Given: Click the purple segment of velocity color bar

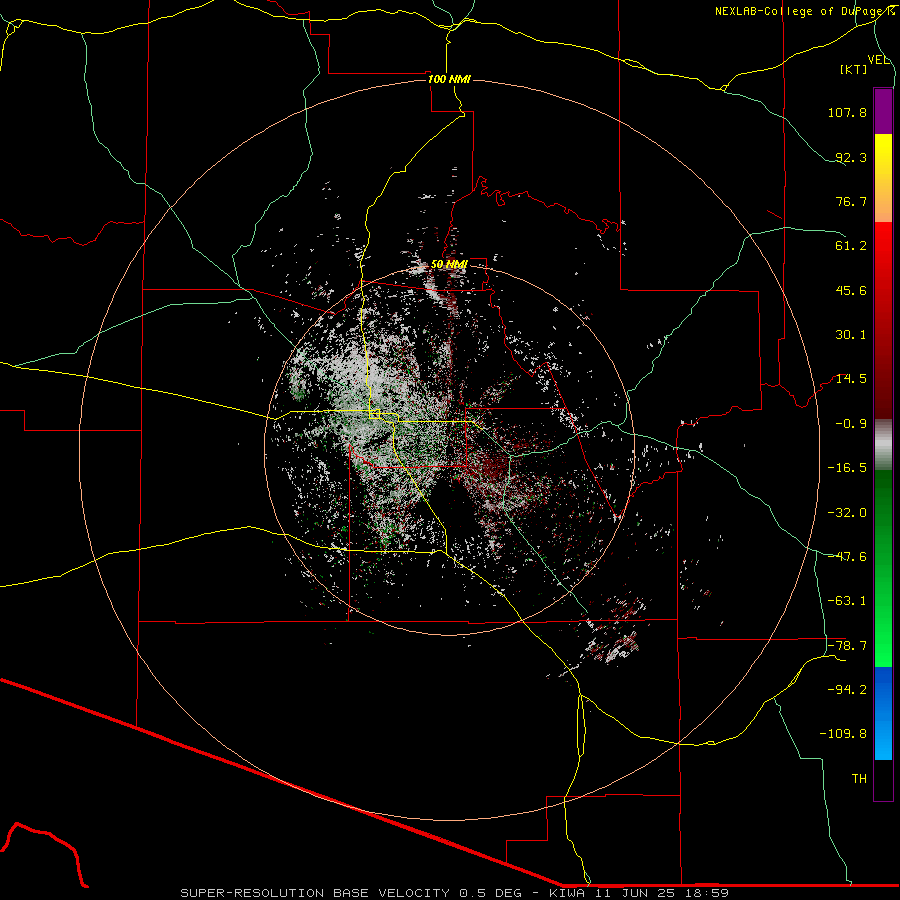Looking at the screenshot, I should click(x=883, y=111).
